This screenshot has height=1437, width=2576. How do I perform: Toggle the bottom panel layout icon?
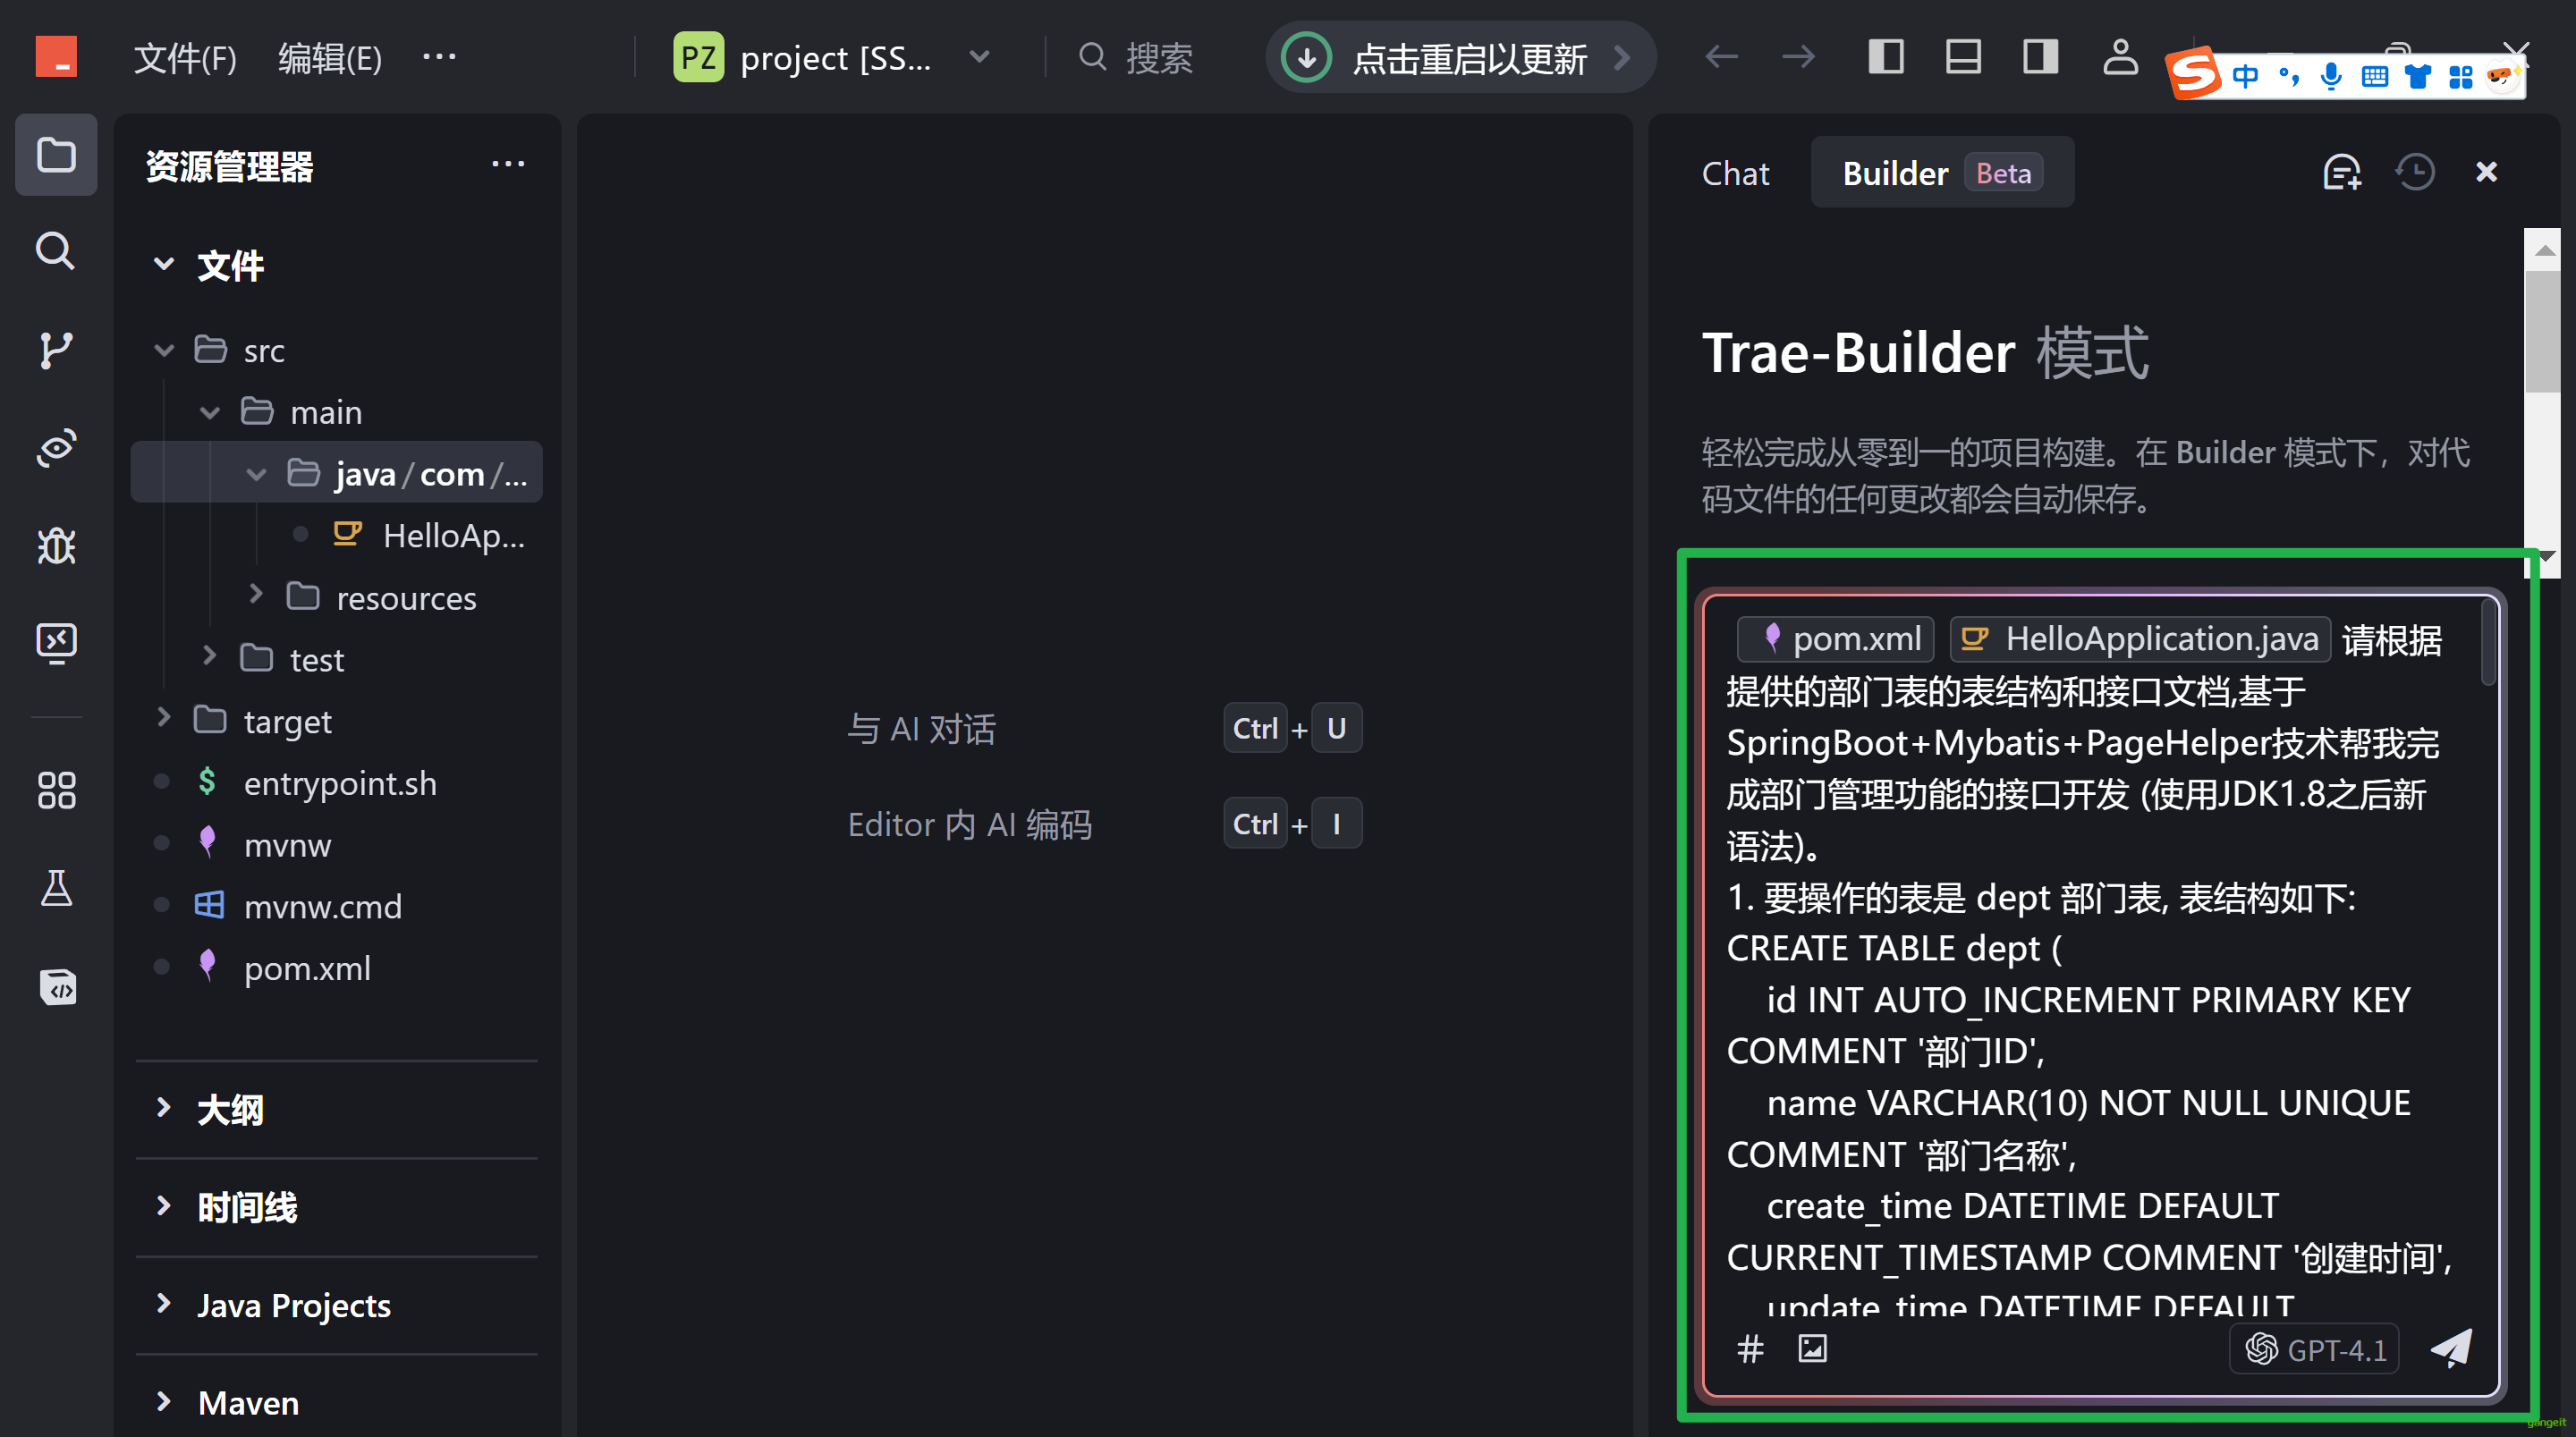[x=1963, y=57]
